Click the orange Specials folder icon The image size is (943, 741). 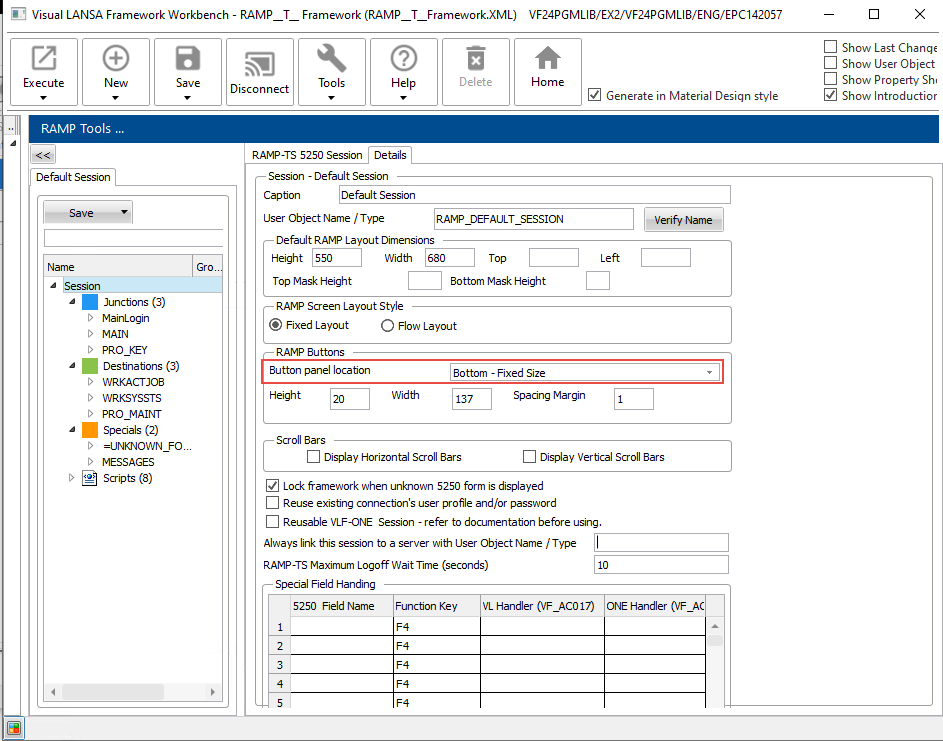pos(90,430)
